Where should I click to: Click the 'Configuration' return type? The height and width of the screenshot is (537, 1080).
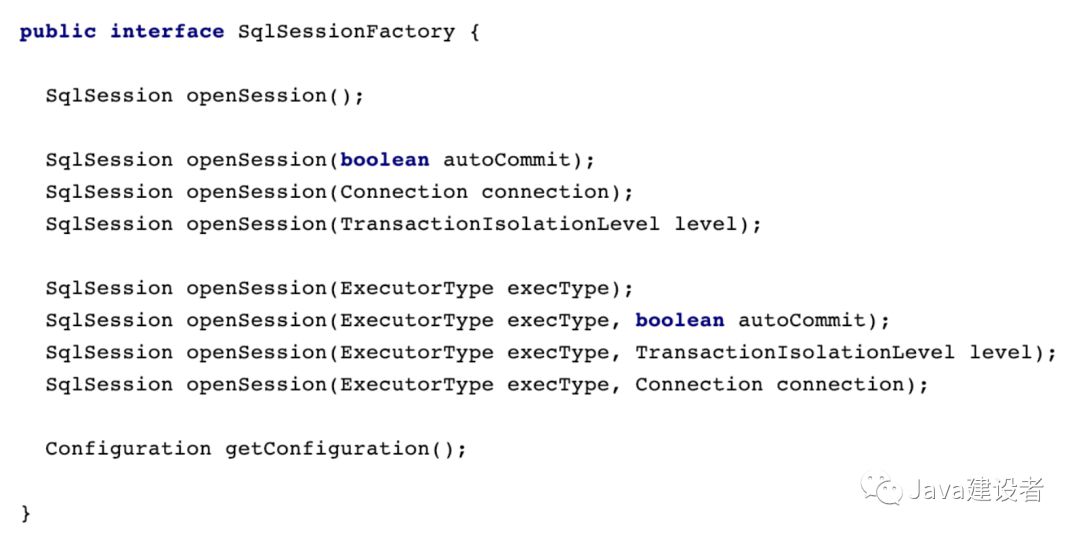point(128,449)
